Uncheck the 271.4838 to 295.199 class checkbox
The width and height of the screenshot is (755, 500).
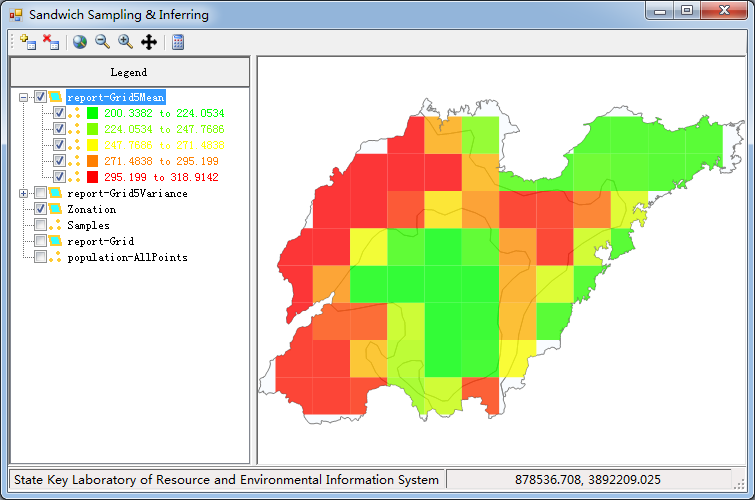click(x=59, y=160)
